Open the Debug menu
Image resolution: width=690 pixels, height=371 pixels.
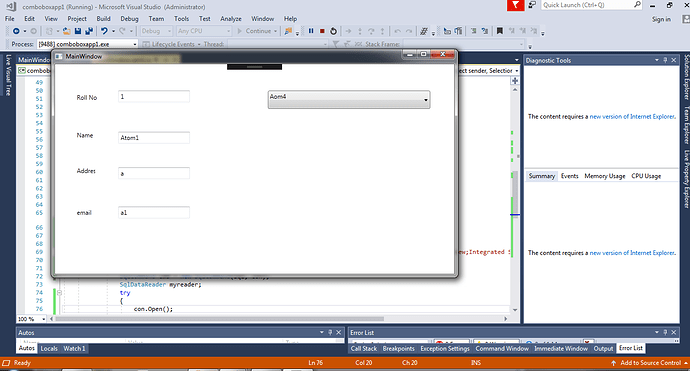pyautogui.click(x=129, y=18)
